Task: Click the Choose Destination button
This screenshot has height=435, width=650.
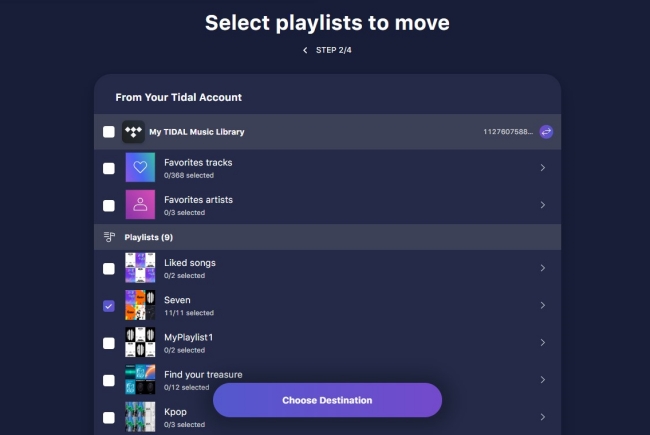Action: [x=327, y=400]
